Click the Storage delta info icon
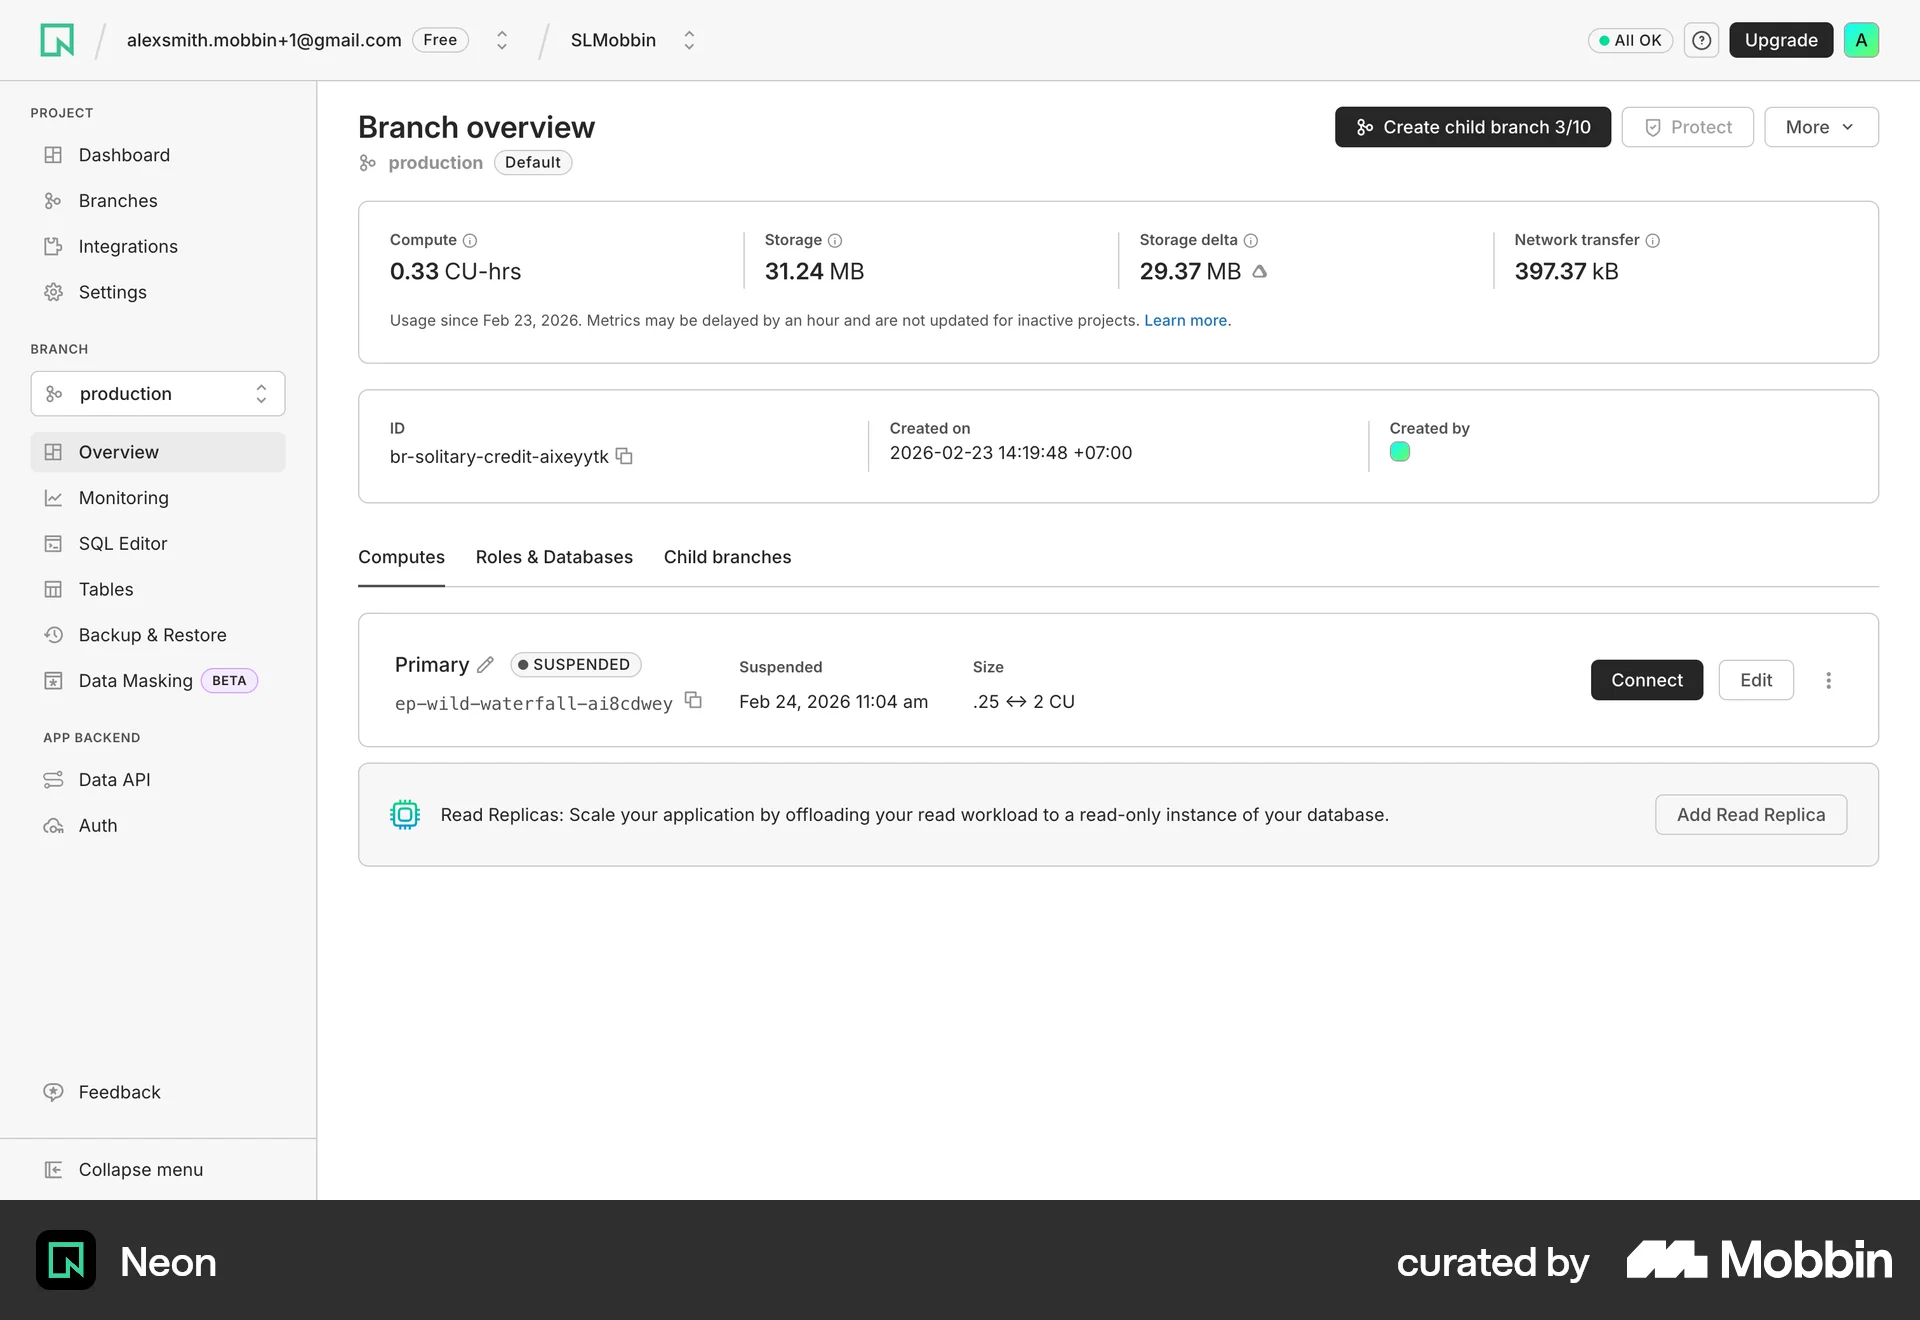The height and width of the screenshot is (1320, 1920). 1251,240
